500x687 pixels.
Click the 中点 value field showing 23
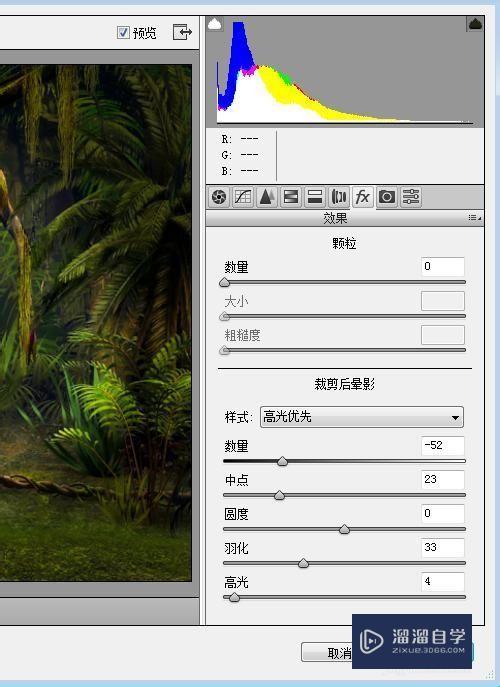[x=443, y=479]
